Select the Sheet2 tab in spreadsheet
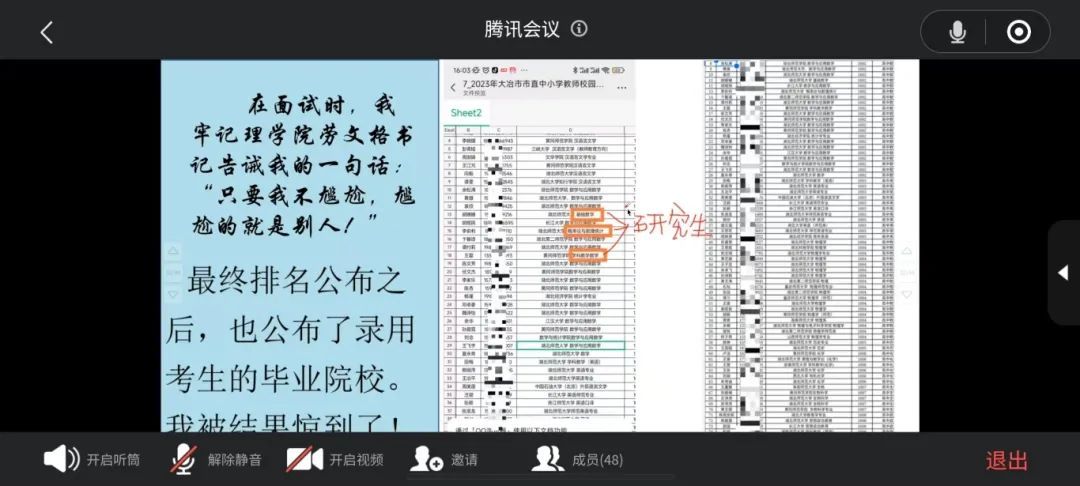The height and width of the screenshot is (486, 1080). [465, 113]
